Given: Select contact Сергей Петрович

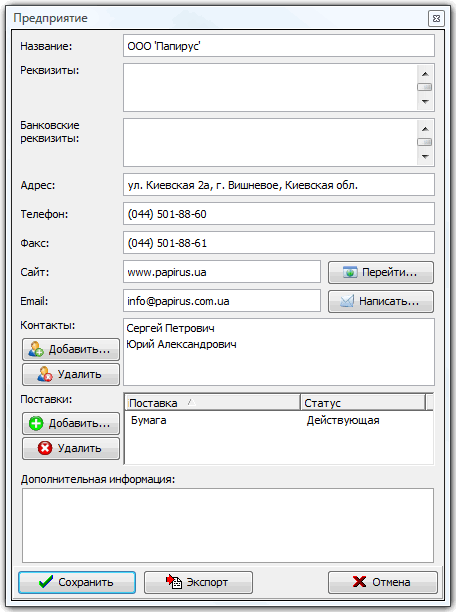Looking at the screenshot, I should click(x=170, y=328).
